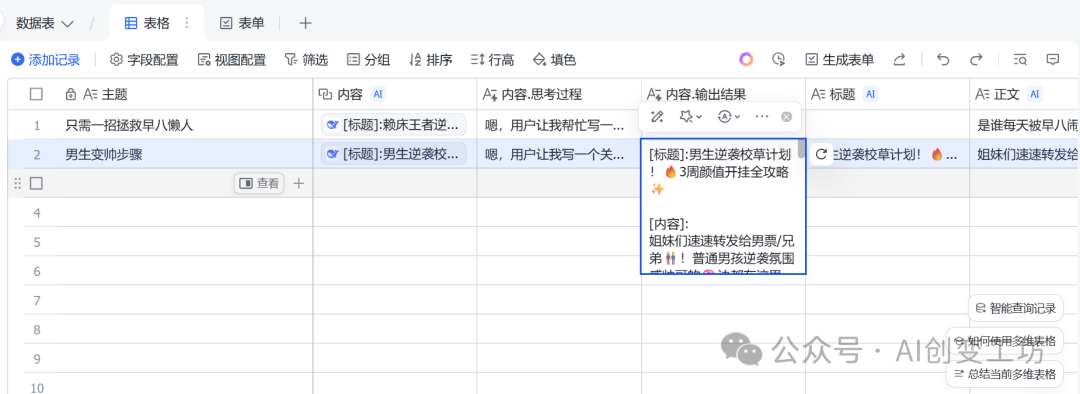Click the lock icon in 主题 header
The height and width of the screenshot is (394, 1080).
click(x=70, y=94)
